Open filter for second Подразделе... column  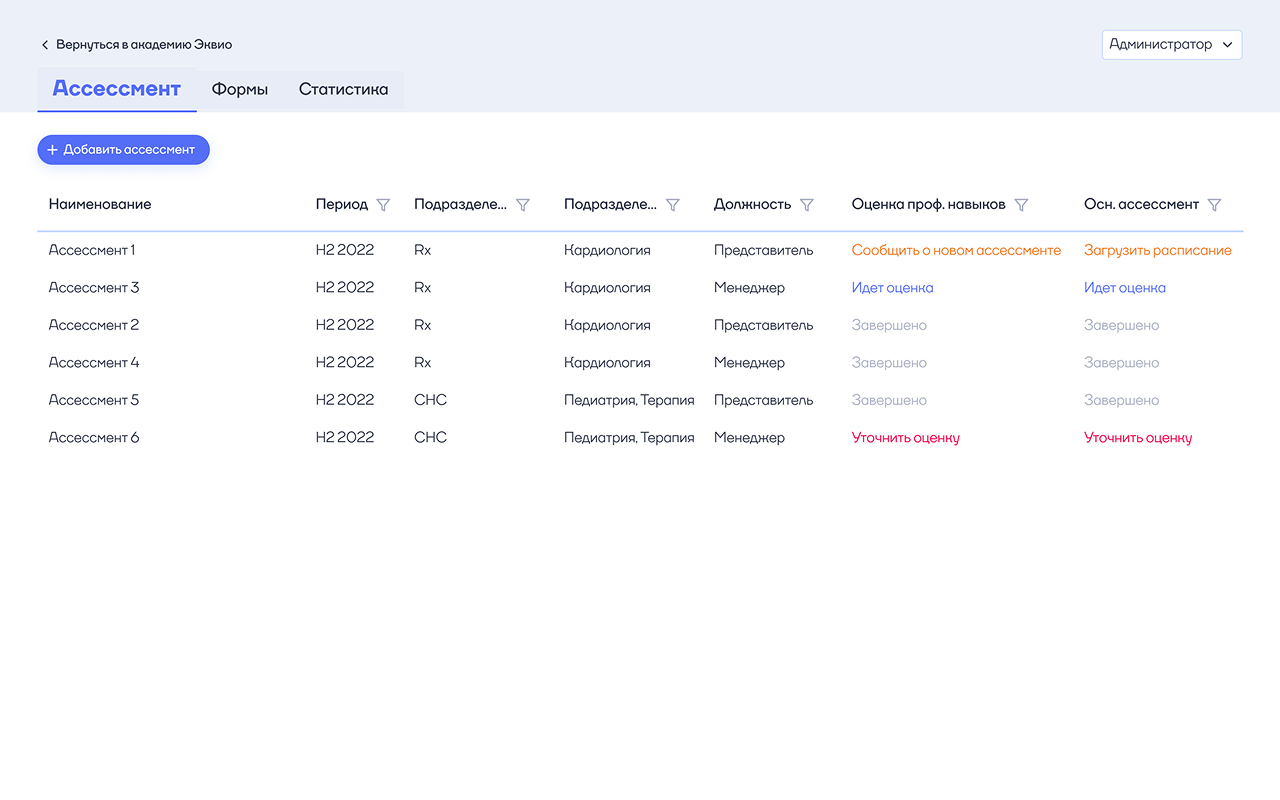[x=673, y=205]
